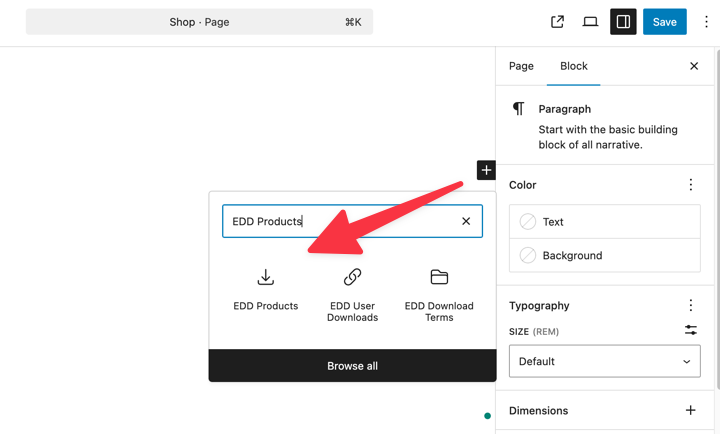Screen dimensions: 720x434
Task: Open the Shop · Page command palette bar
Action: [199, 22]
